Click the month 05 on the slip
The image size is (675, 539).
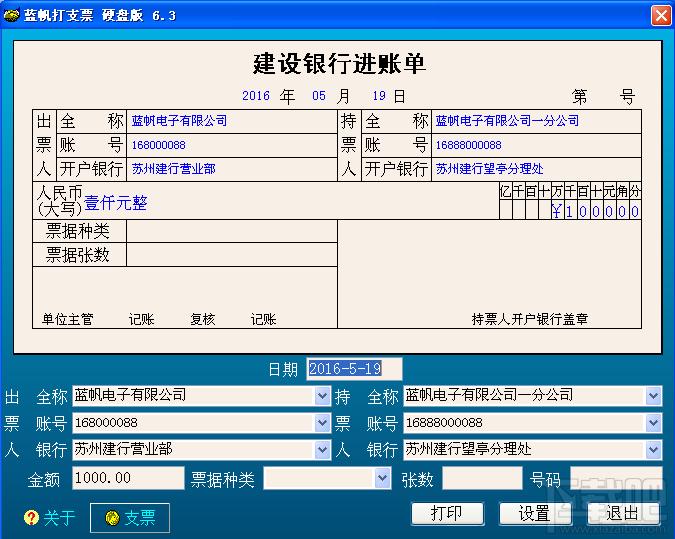pyautogui.click(x=319, y=96)
